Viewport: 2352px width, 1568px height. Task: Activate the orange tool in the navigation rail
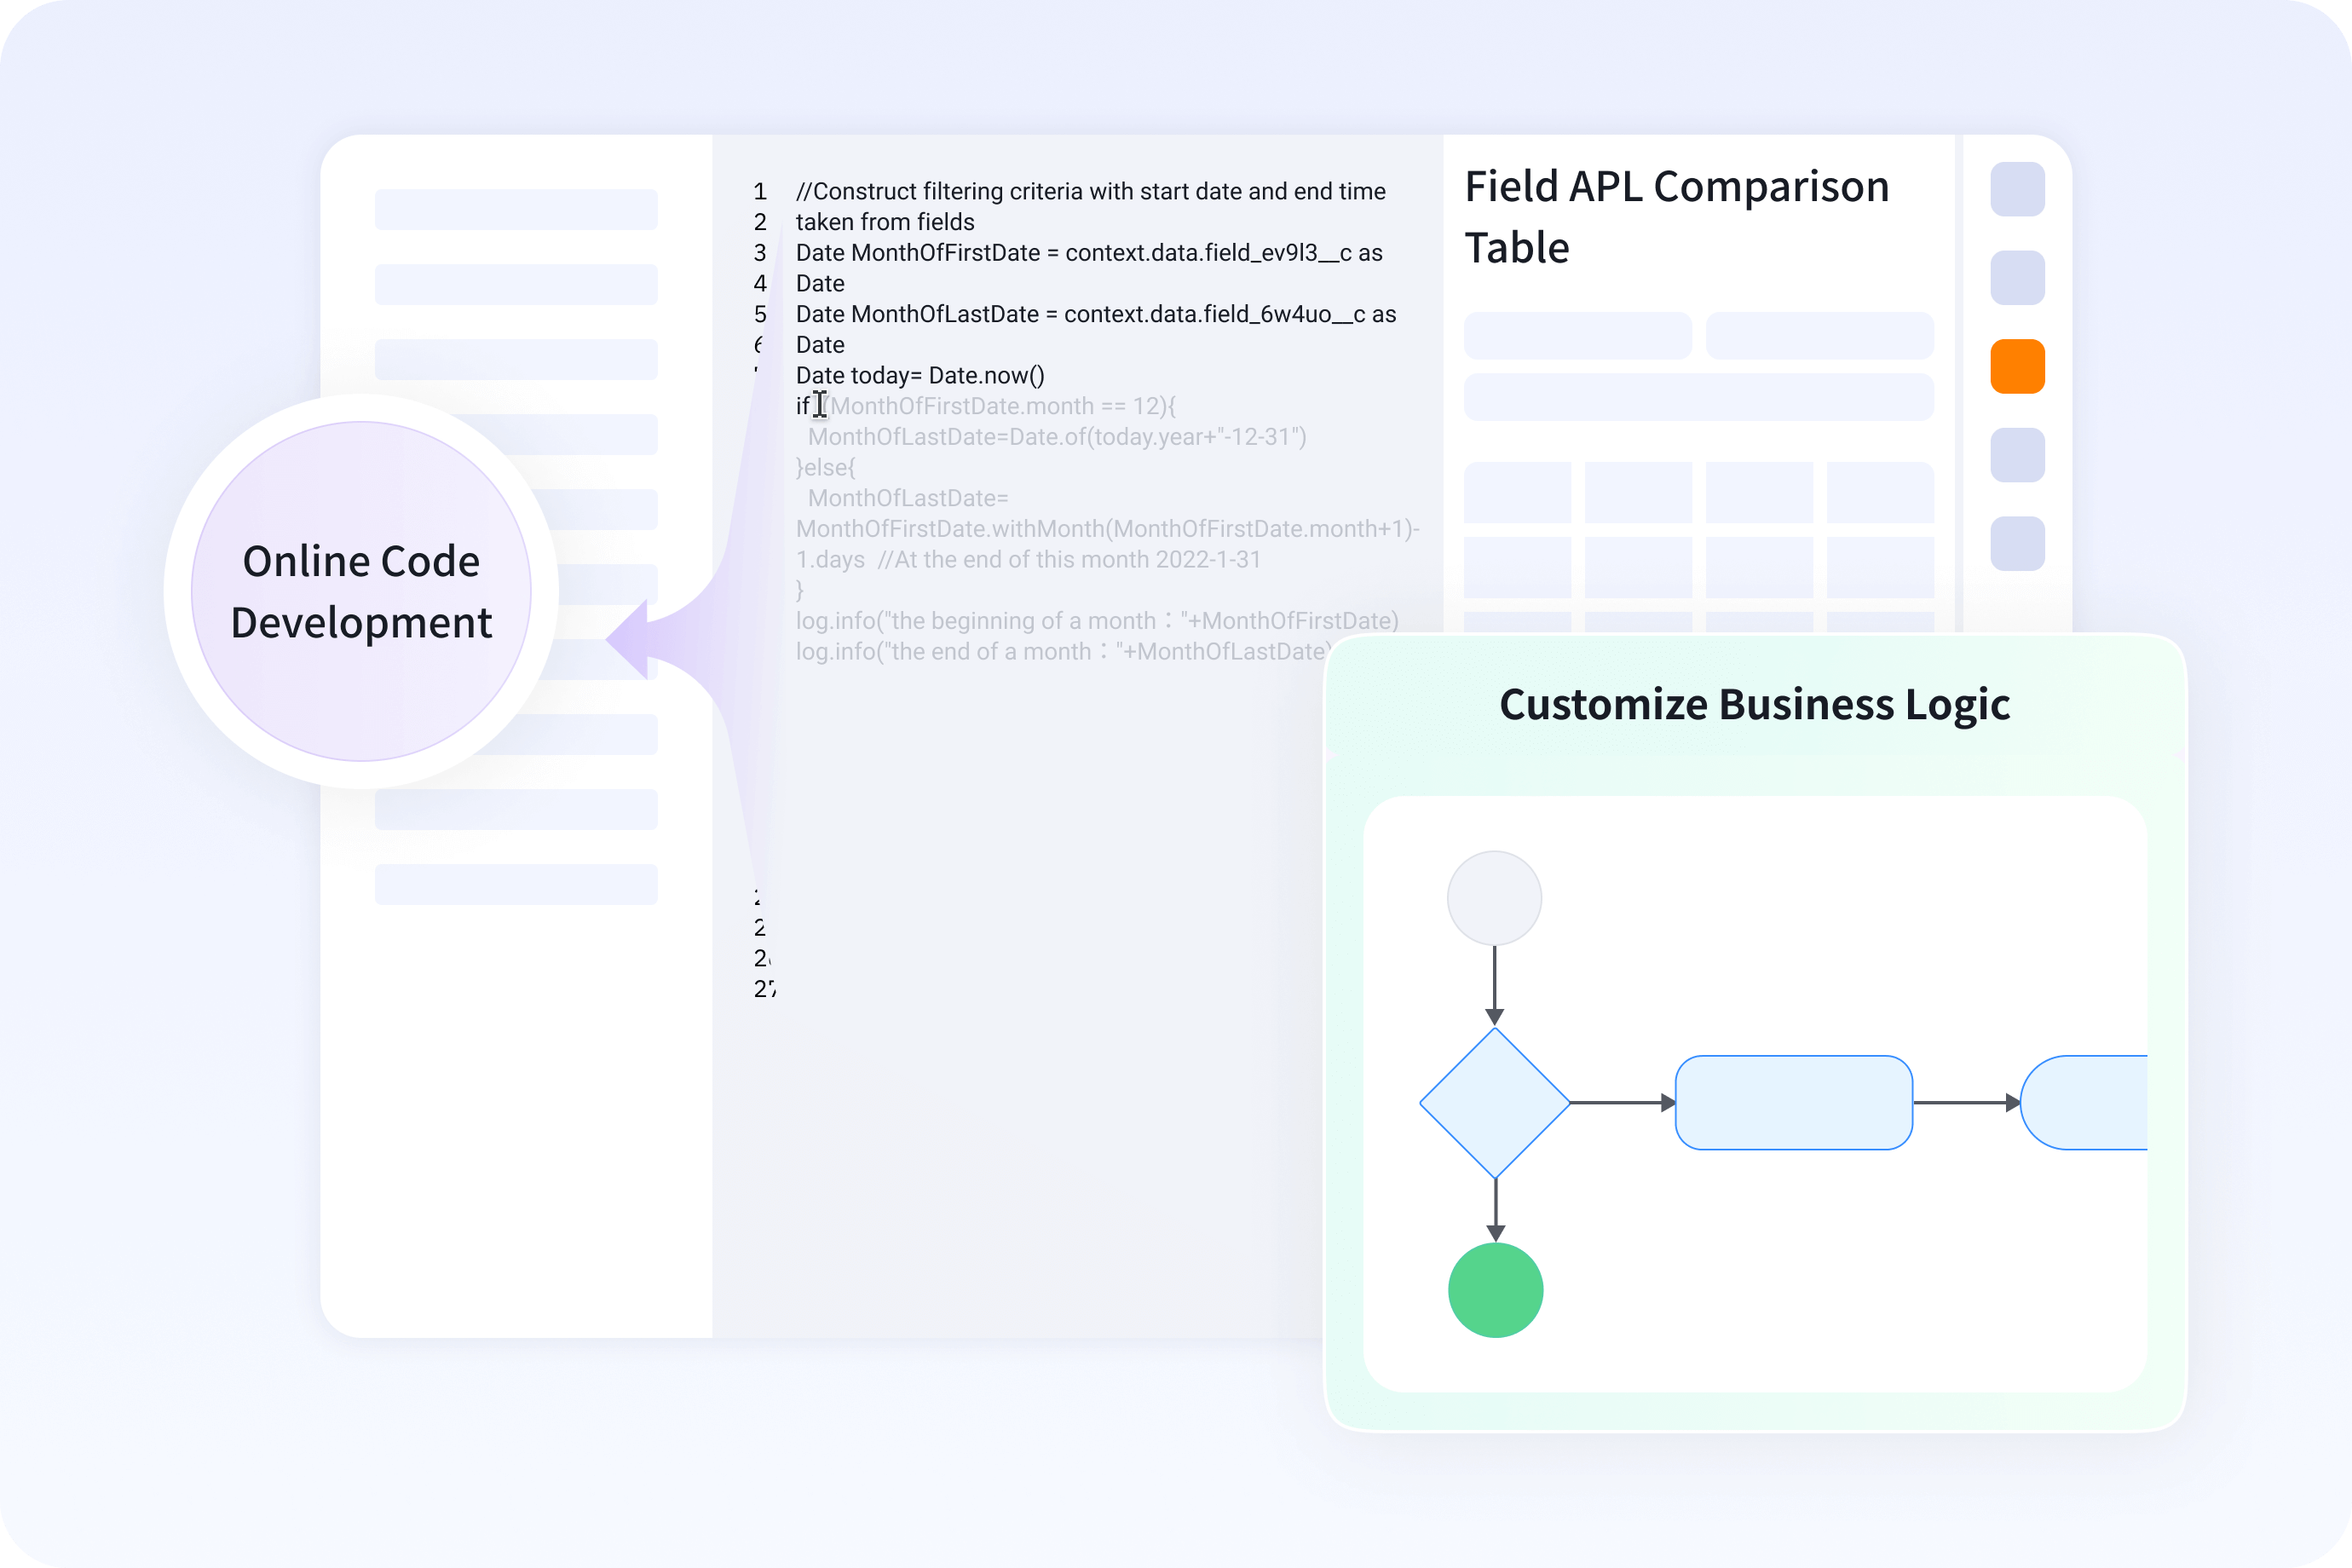[x=2017, y=366]
